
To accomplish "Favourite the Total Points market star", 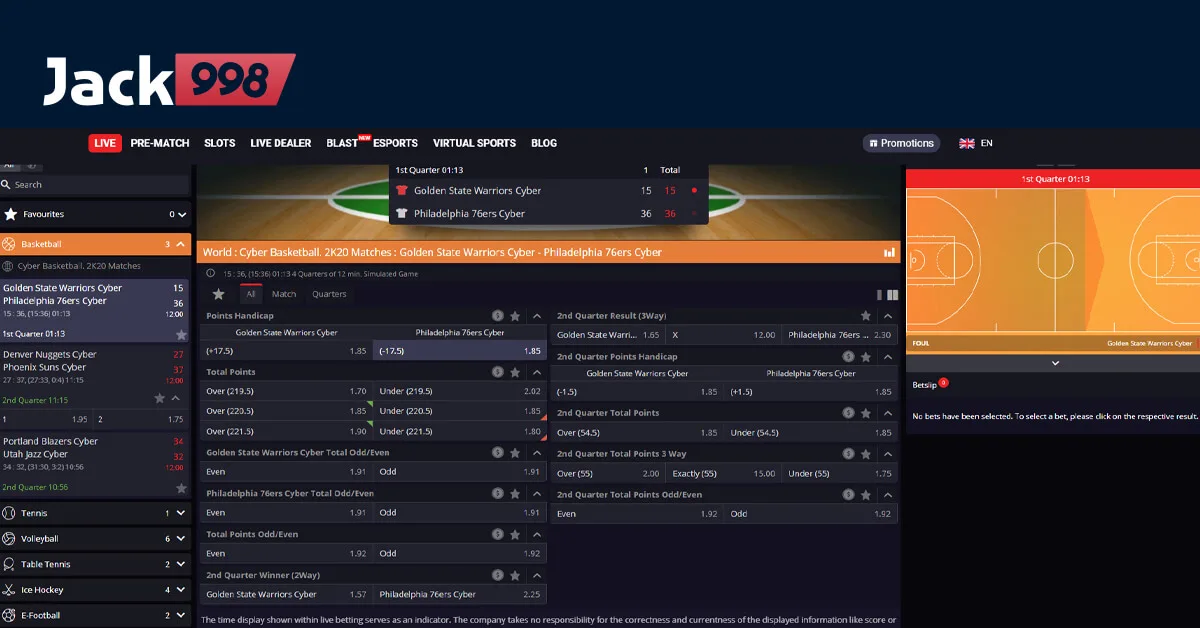I will point(516,372).
